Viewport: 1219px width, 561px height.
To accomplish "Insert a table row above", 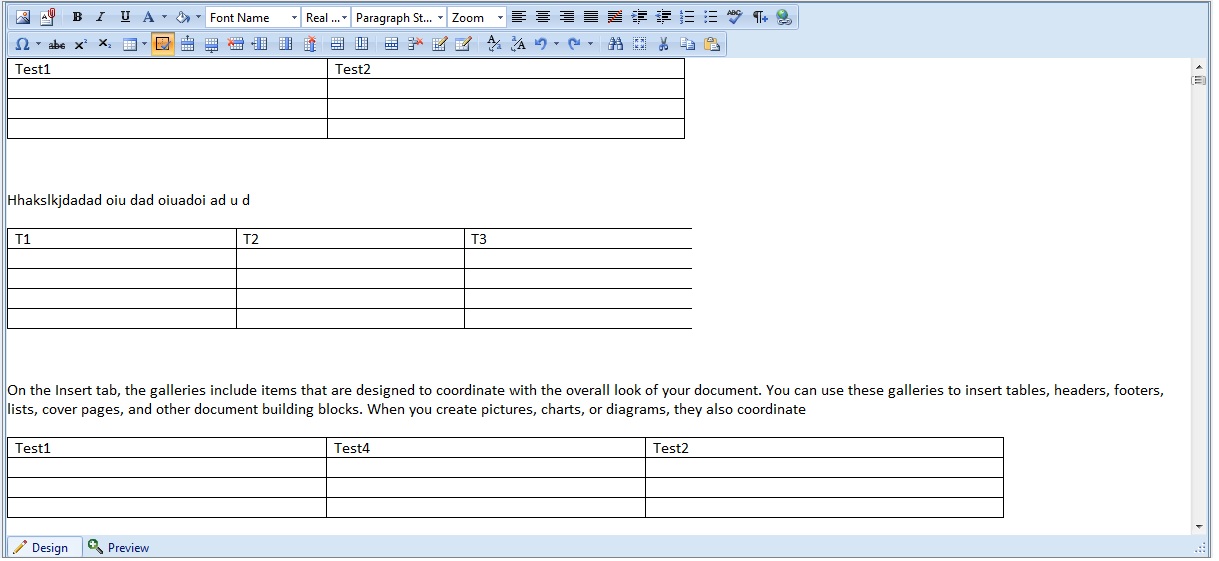I will click(187, 44).
